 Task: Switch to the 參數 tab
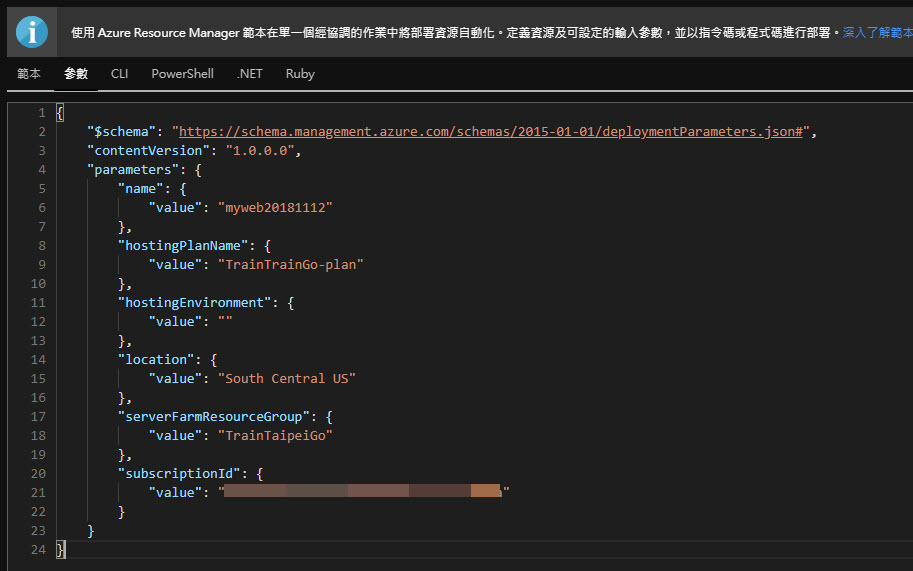76,74
